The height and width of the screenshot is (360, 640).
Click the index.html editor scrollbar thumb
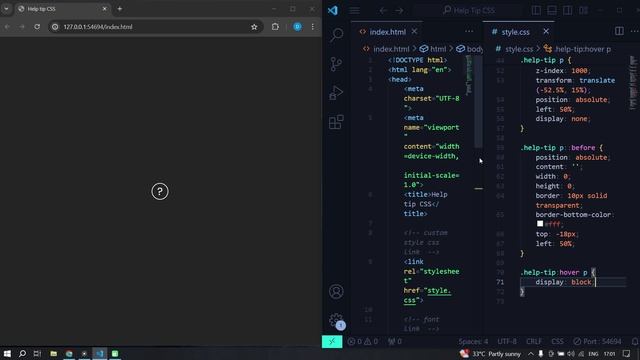(478, 102)
